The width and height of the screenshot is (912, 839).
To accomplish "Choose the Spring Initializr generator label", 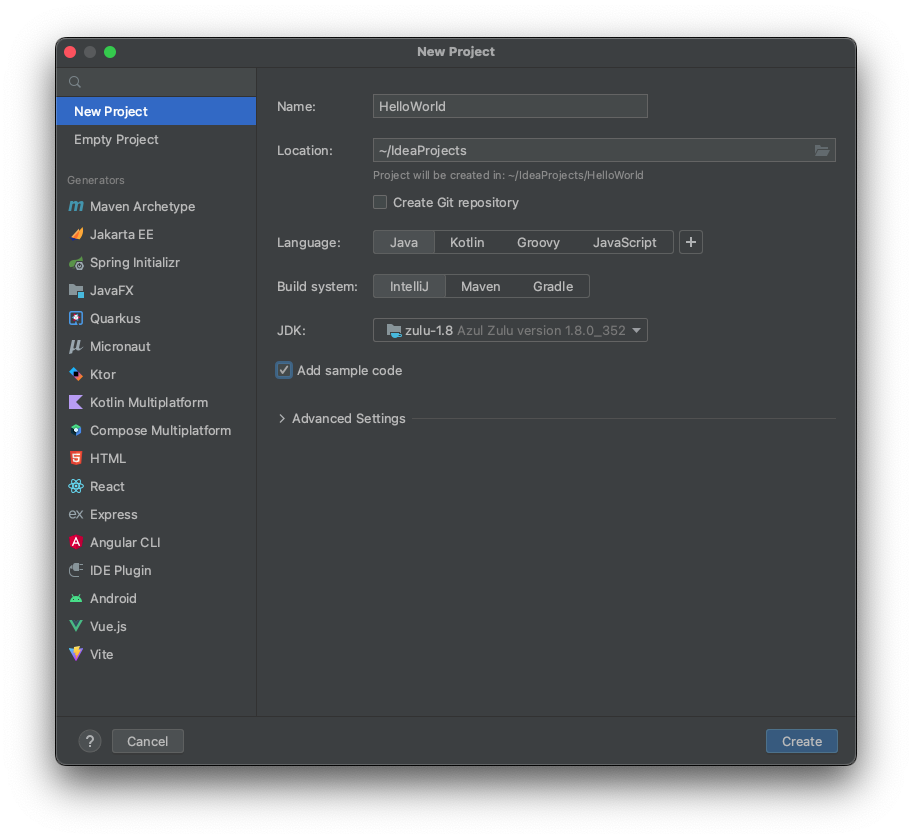I will coord(135,263).
